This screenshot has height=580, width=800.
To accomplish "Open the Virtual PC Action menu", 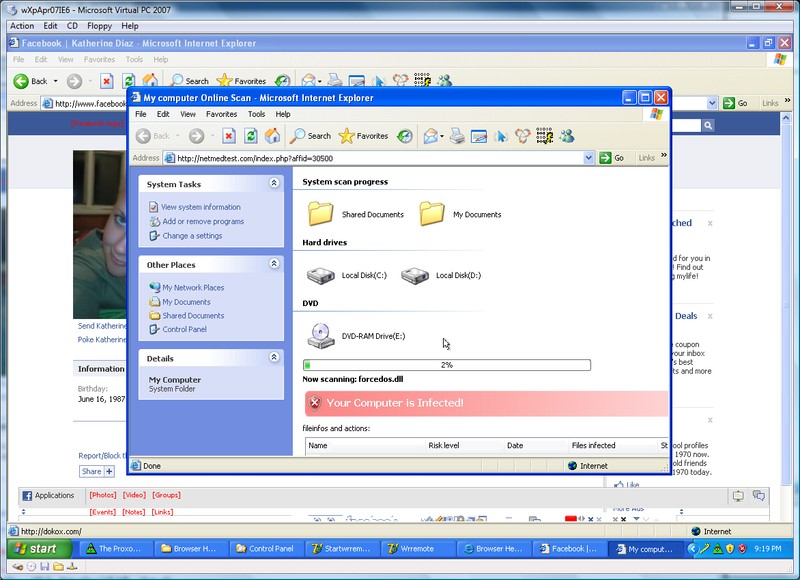I will coord(21,26).
